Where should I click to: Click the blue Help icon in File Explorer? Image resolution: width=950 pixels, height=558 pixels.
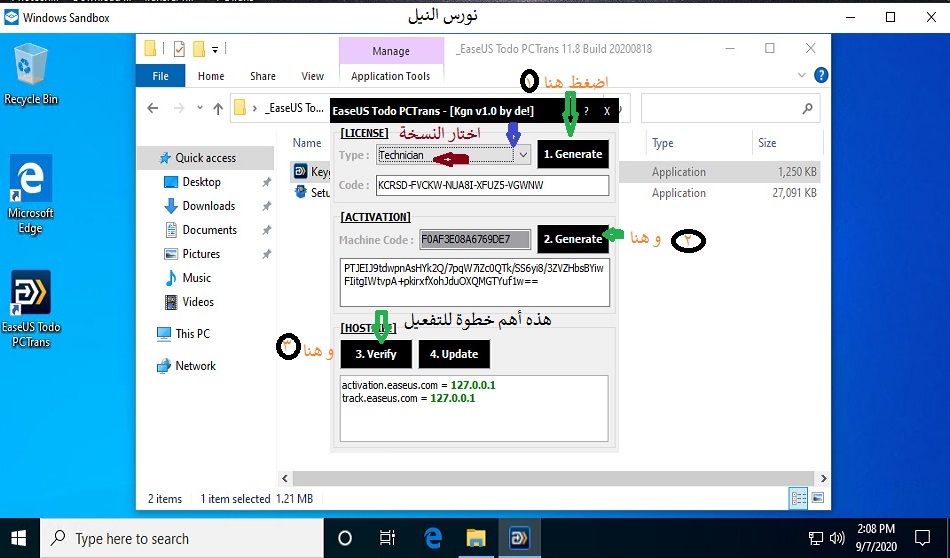pyautogui.click(x=821, y=75)
